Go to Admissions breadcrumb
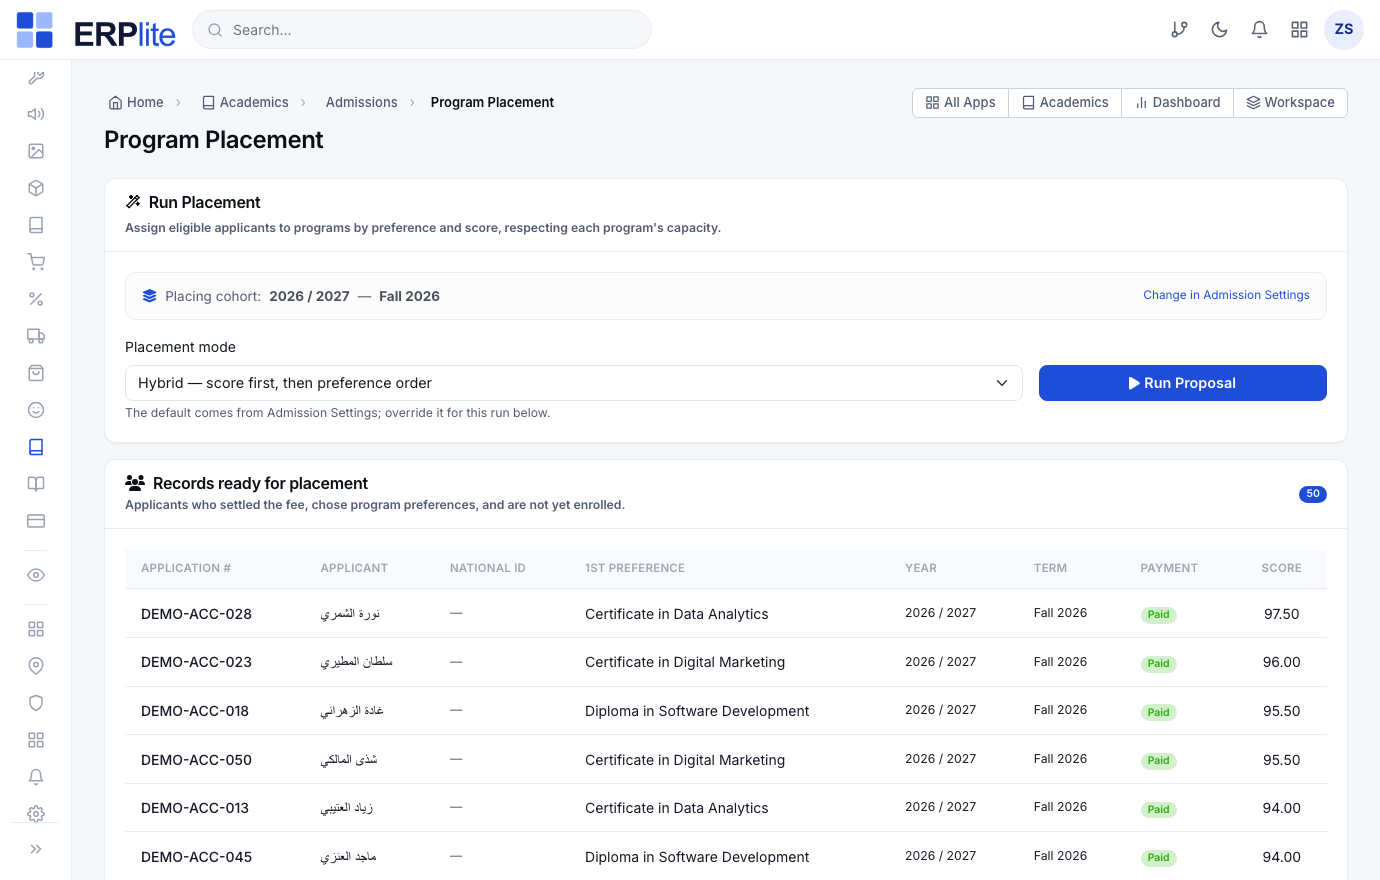 [361, 102]
